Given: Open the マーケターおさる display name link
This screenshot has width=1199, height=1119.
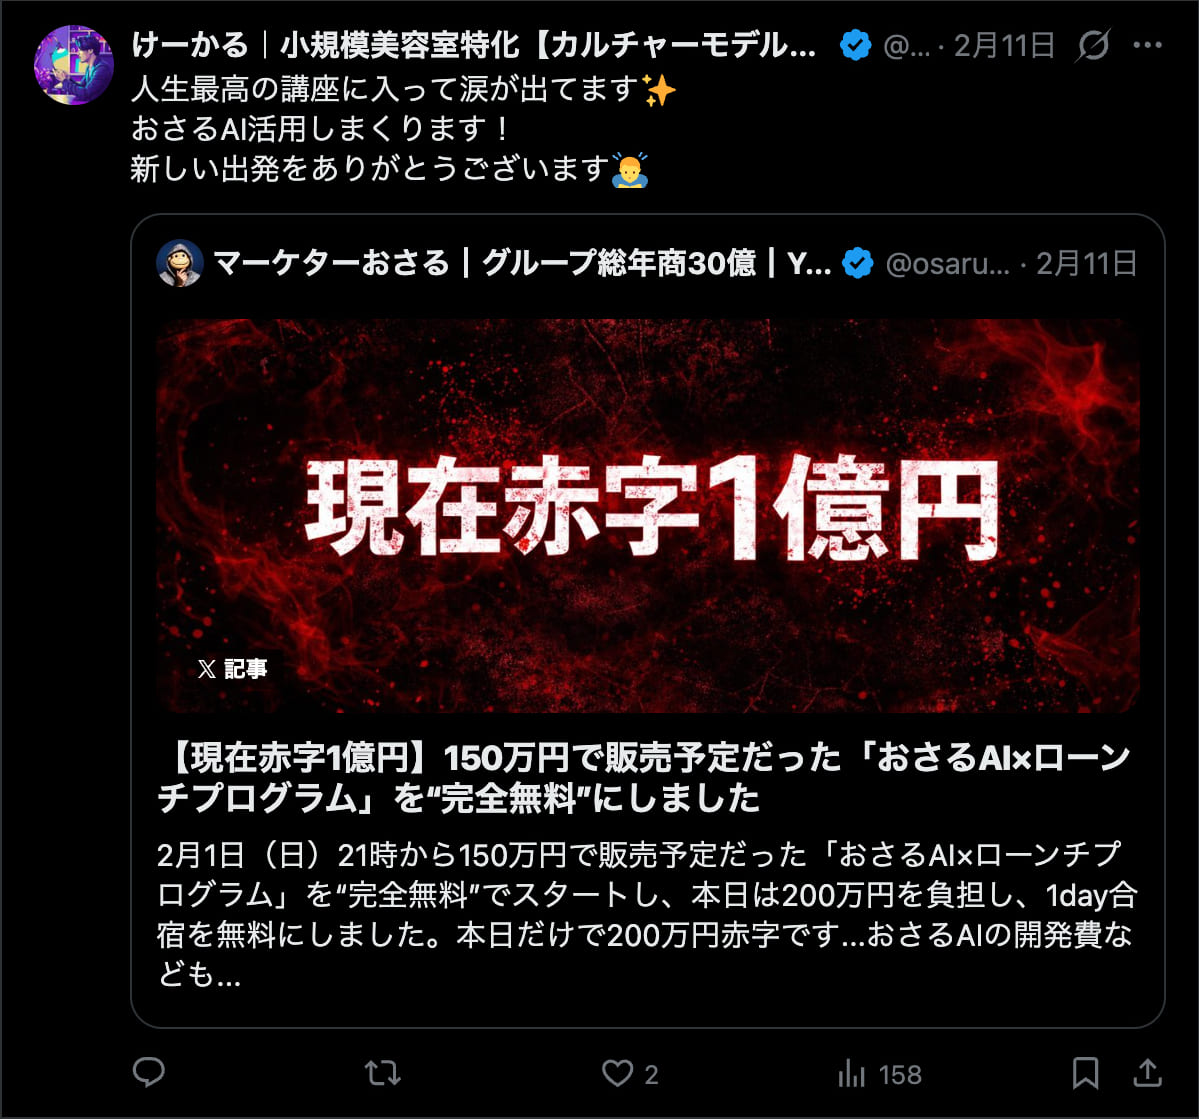Looking at the screenshot, I should [x=522, y=264].
